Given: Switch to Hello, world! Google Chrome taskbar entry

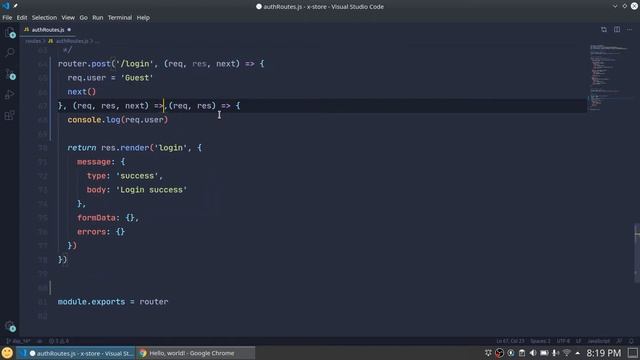Looking at the screenshot, I should 195,353.
